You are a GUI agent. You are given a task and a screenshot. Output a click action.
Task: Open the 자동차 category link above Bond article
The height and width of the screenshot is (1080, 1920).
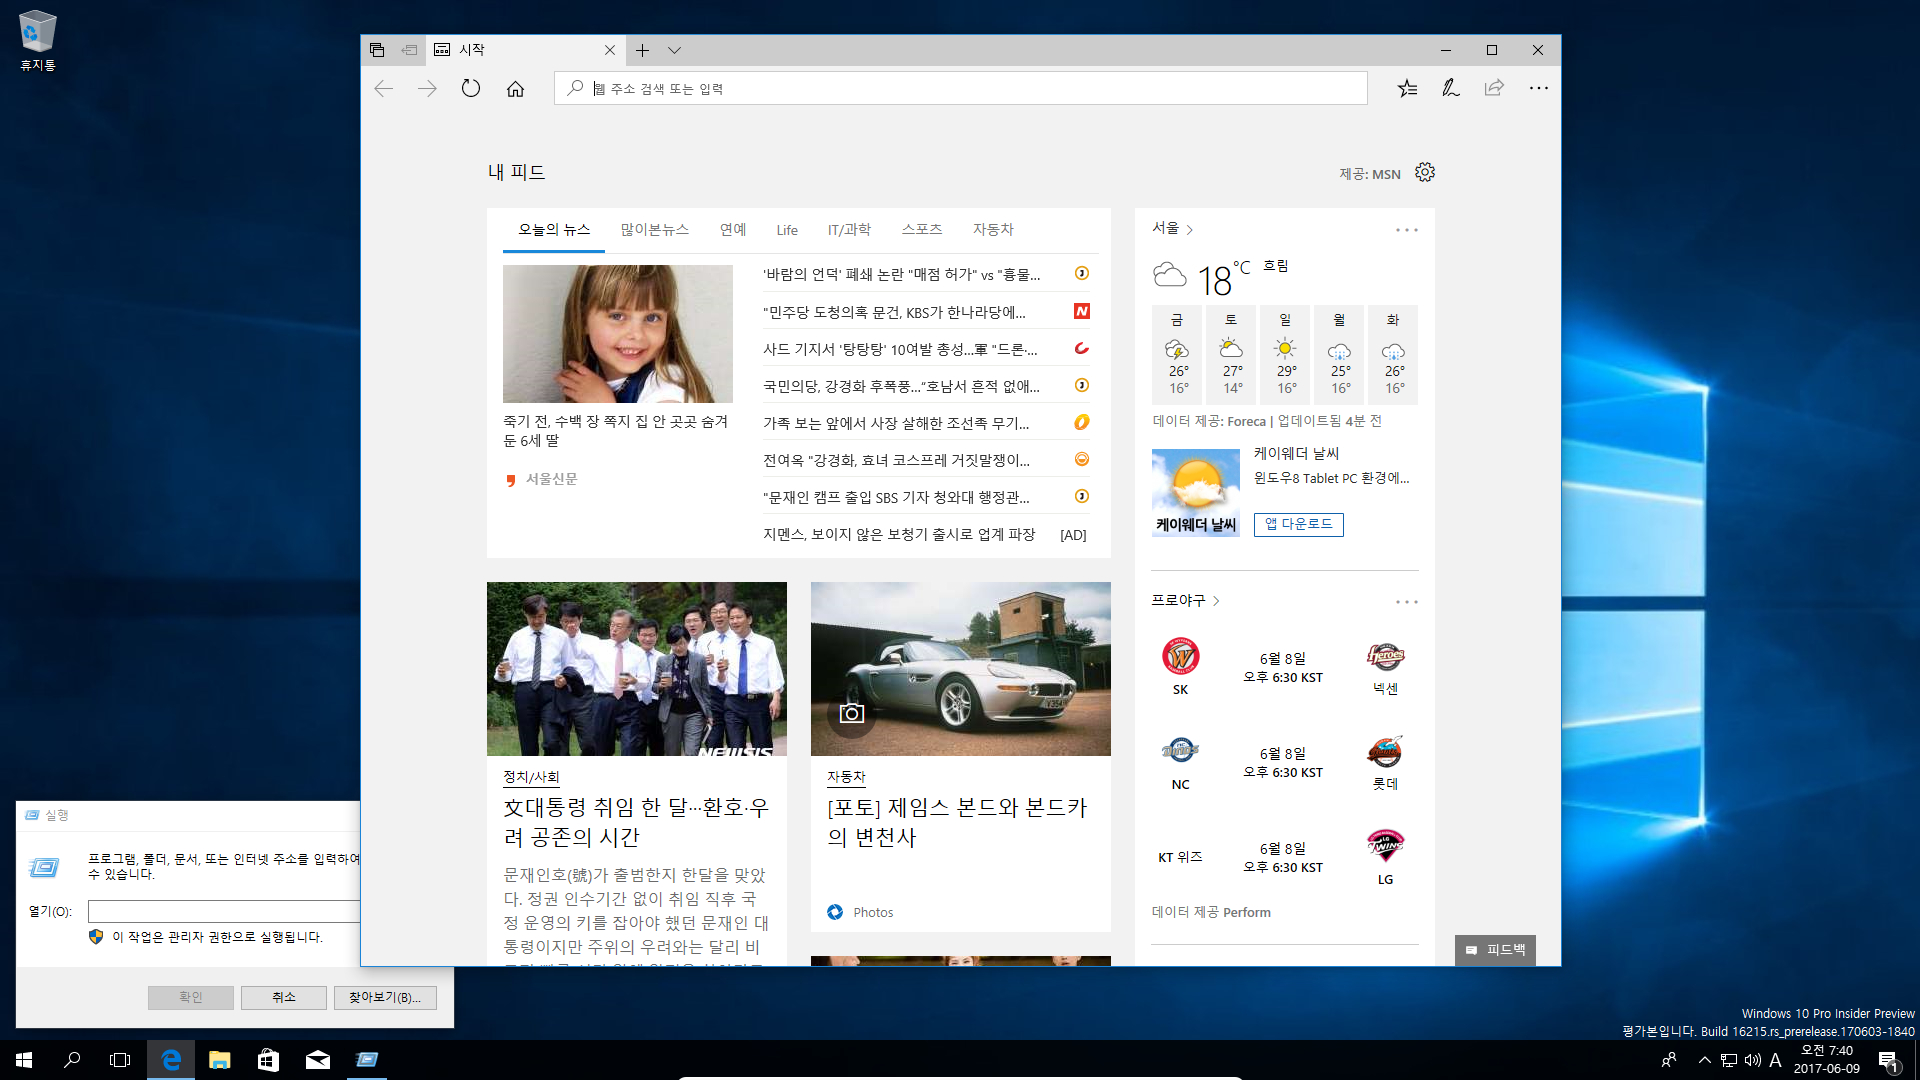(x=846, y=777)
